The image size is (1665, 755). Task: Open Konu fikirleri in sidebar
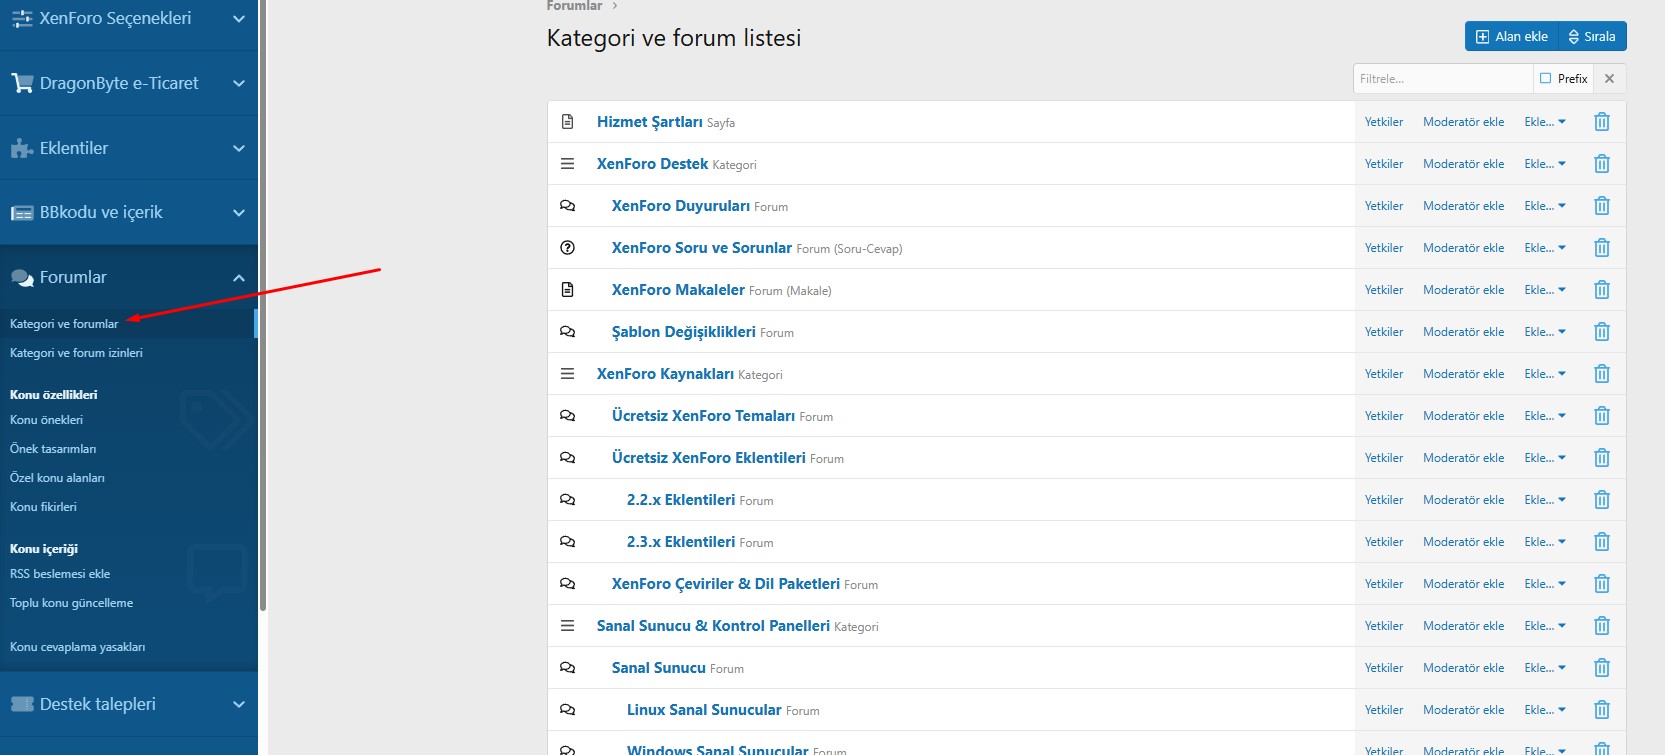pos(43,507)
